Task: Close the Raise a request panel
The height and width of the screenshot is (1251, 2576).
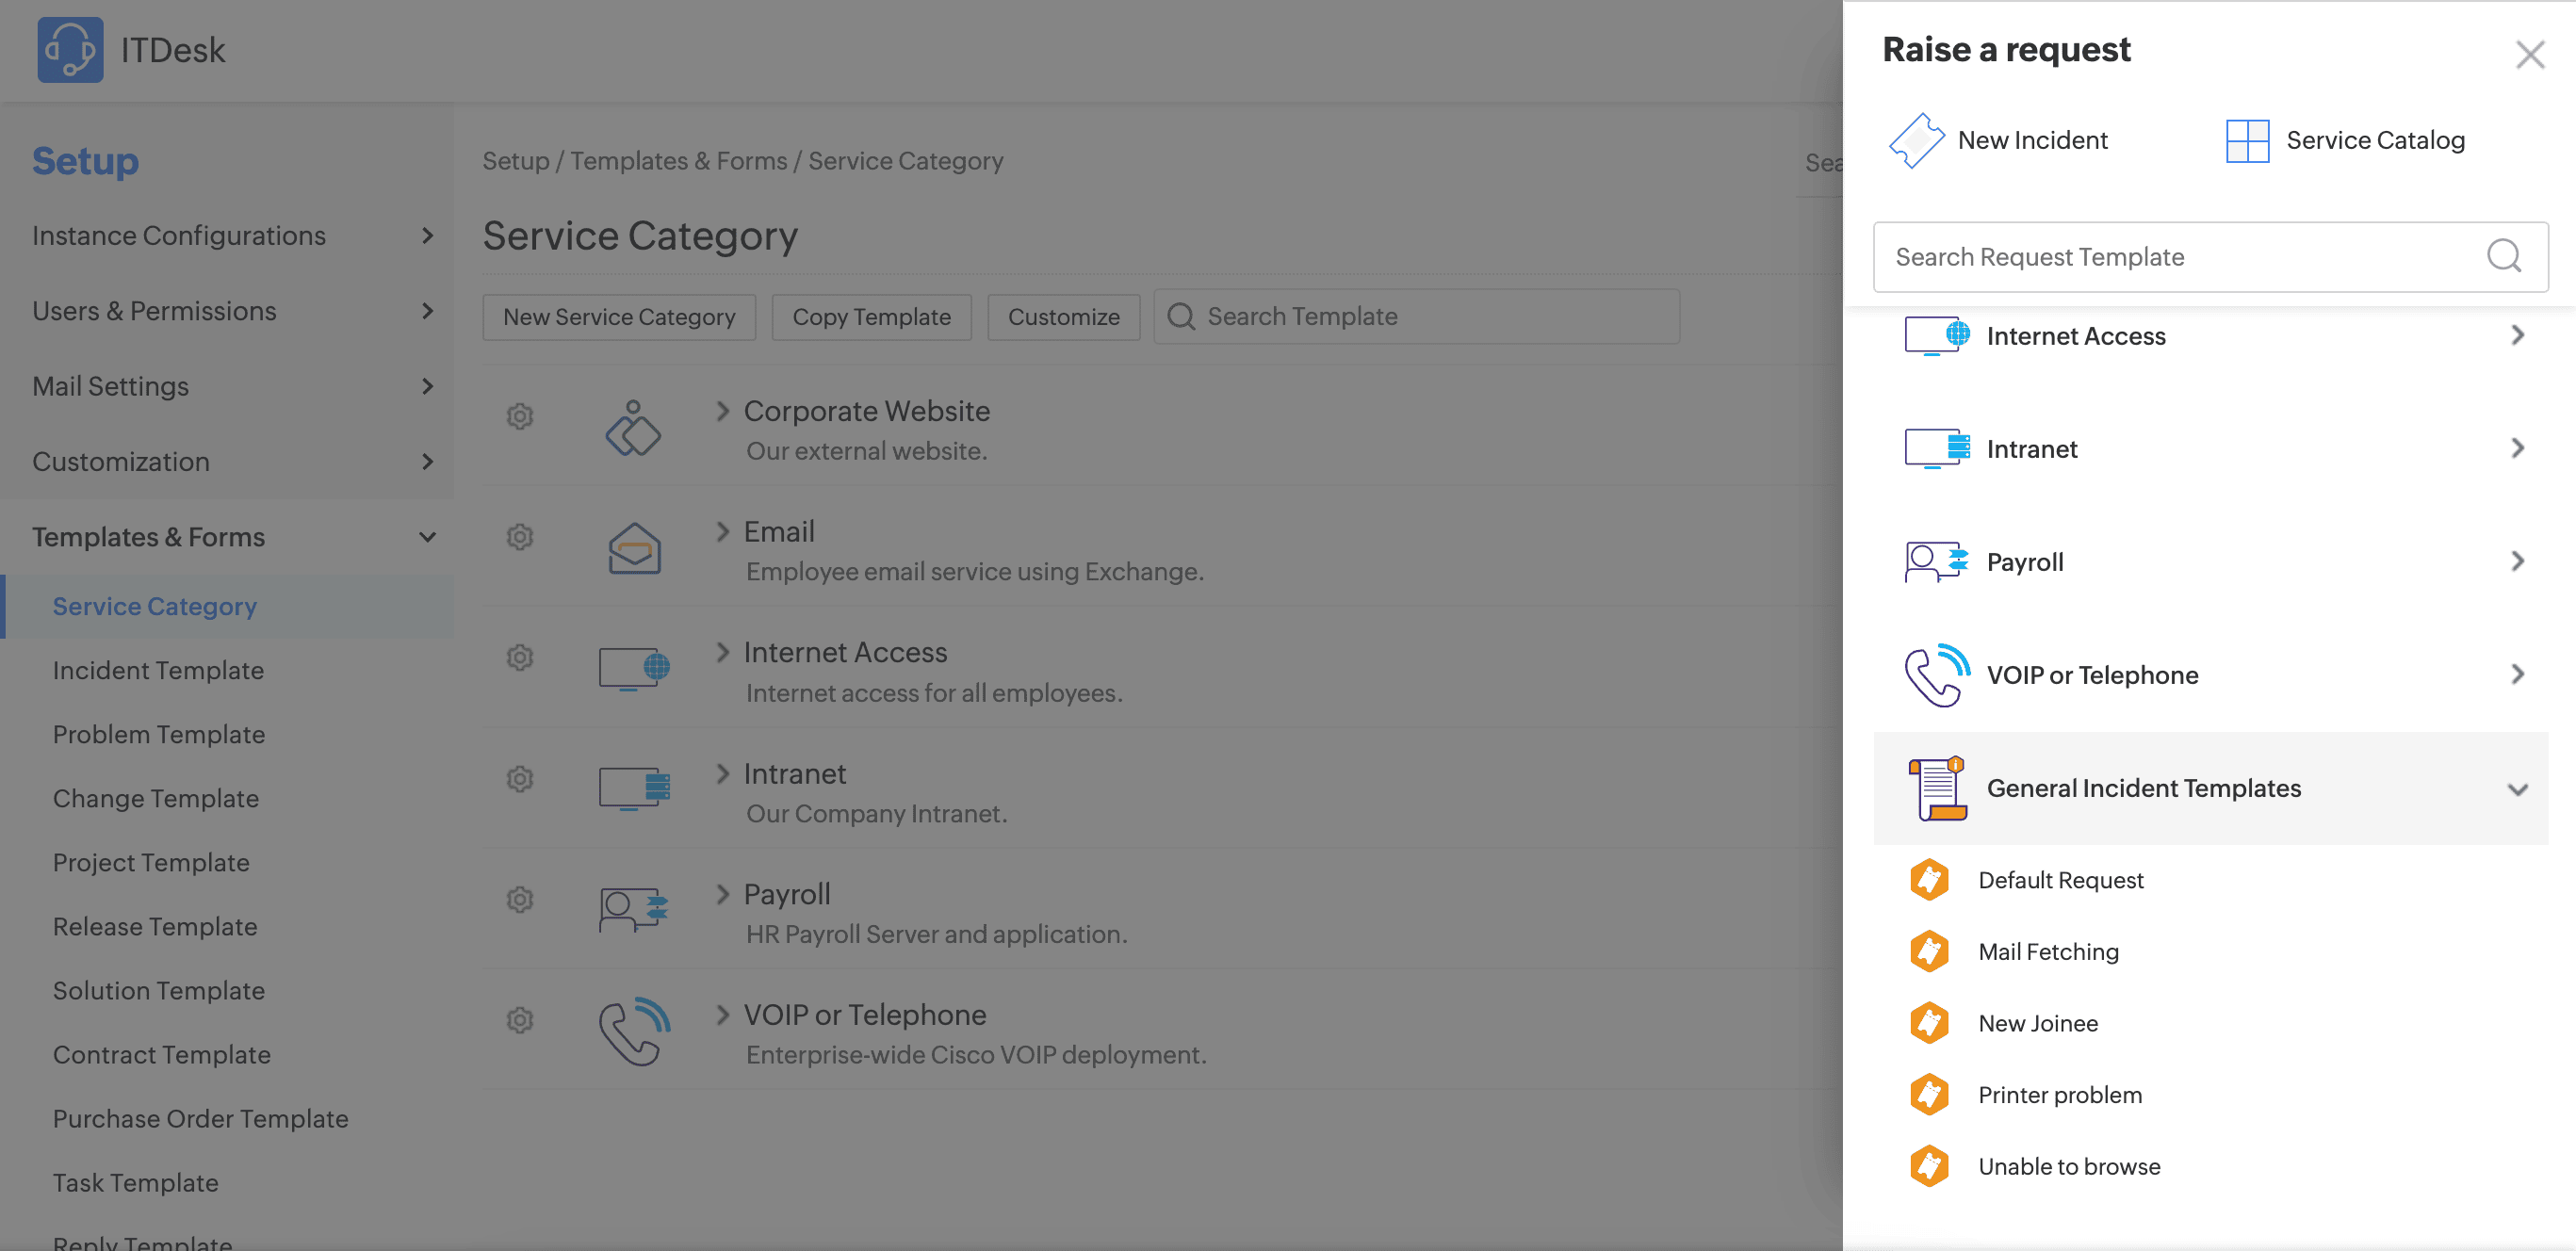Action: tap(2529, 55)
